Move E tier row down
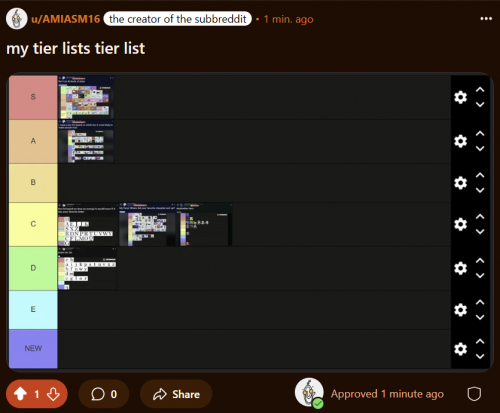This screenshot has height=413, width=500. pyautogui.click(x=480, y=317)
